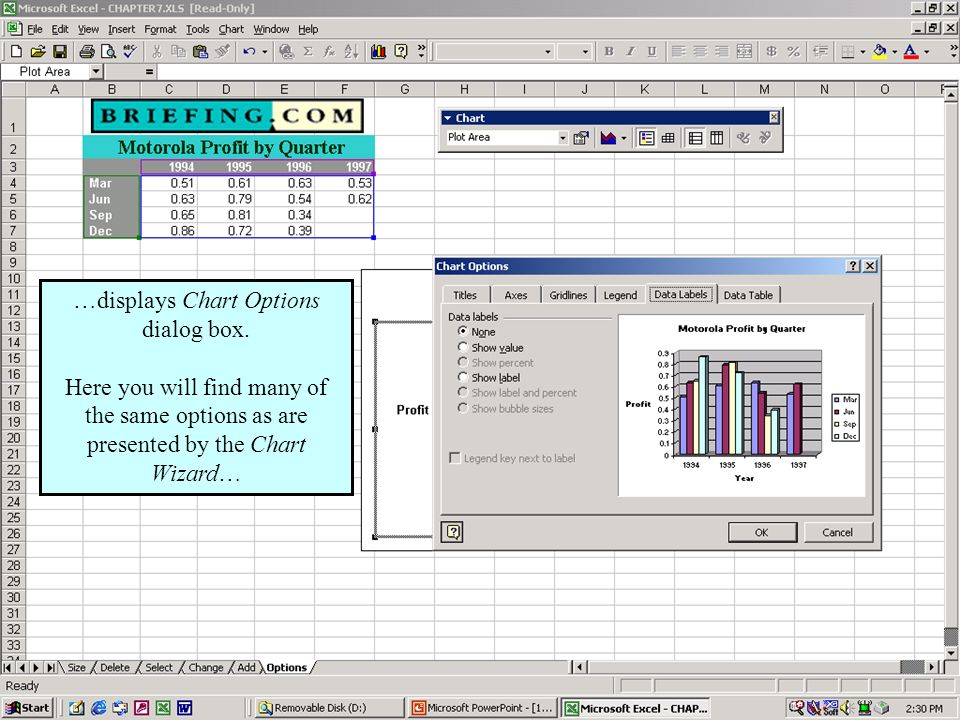Select the Show label radio button
The height and width of the screenshot is (720, 960).
pyautogui.click(x=463, y=377)
